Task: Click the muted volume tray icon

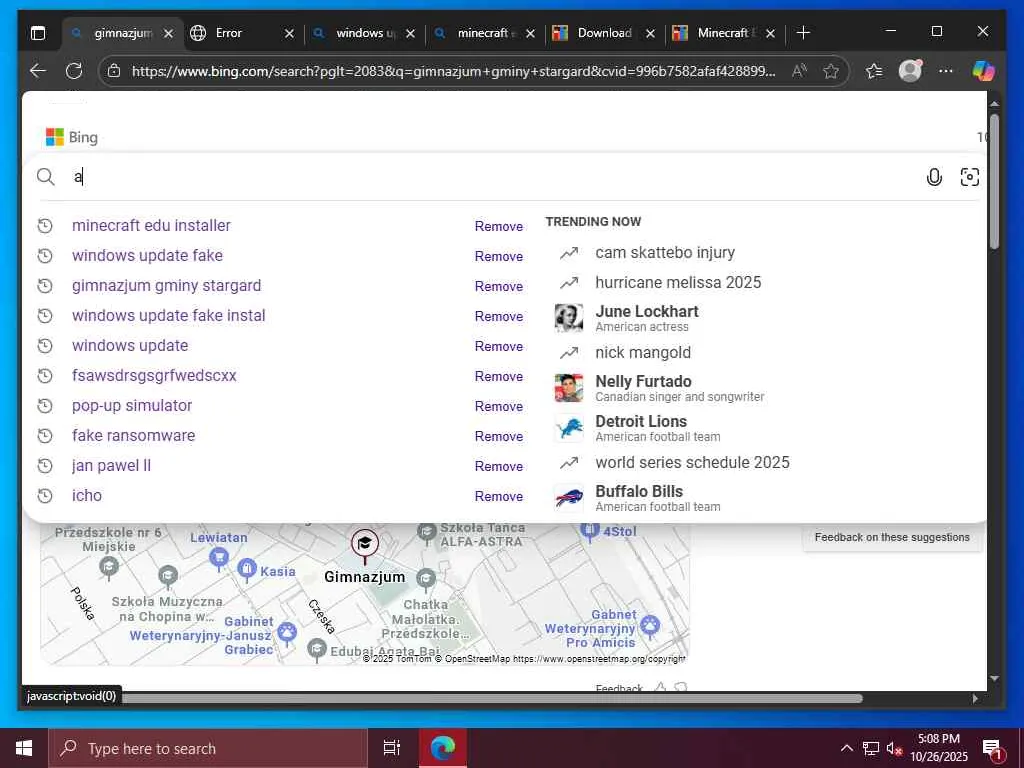Action: pos(894,748)
